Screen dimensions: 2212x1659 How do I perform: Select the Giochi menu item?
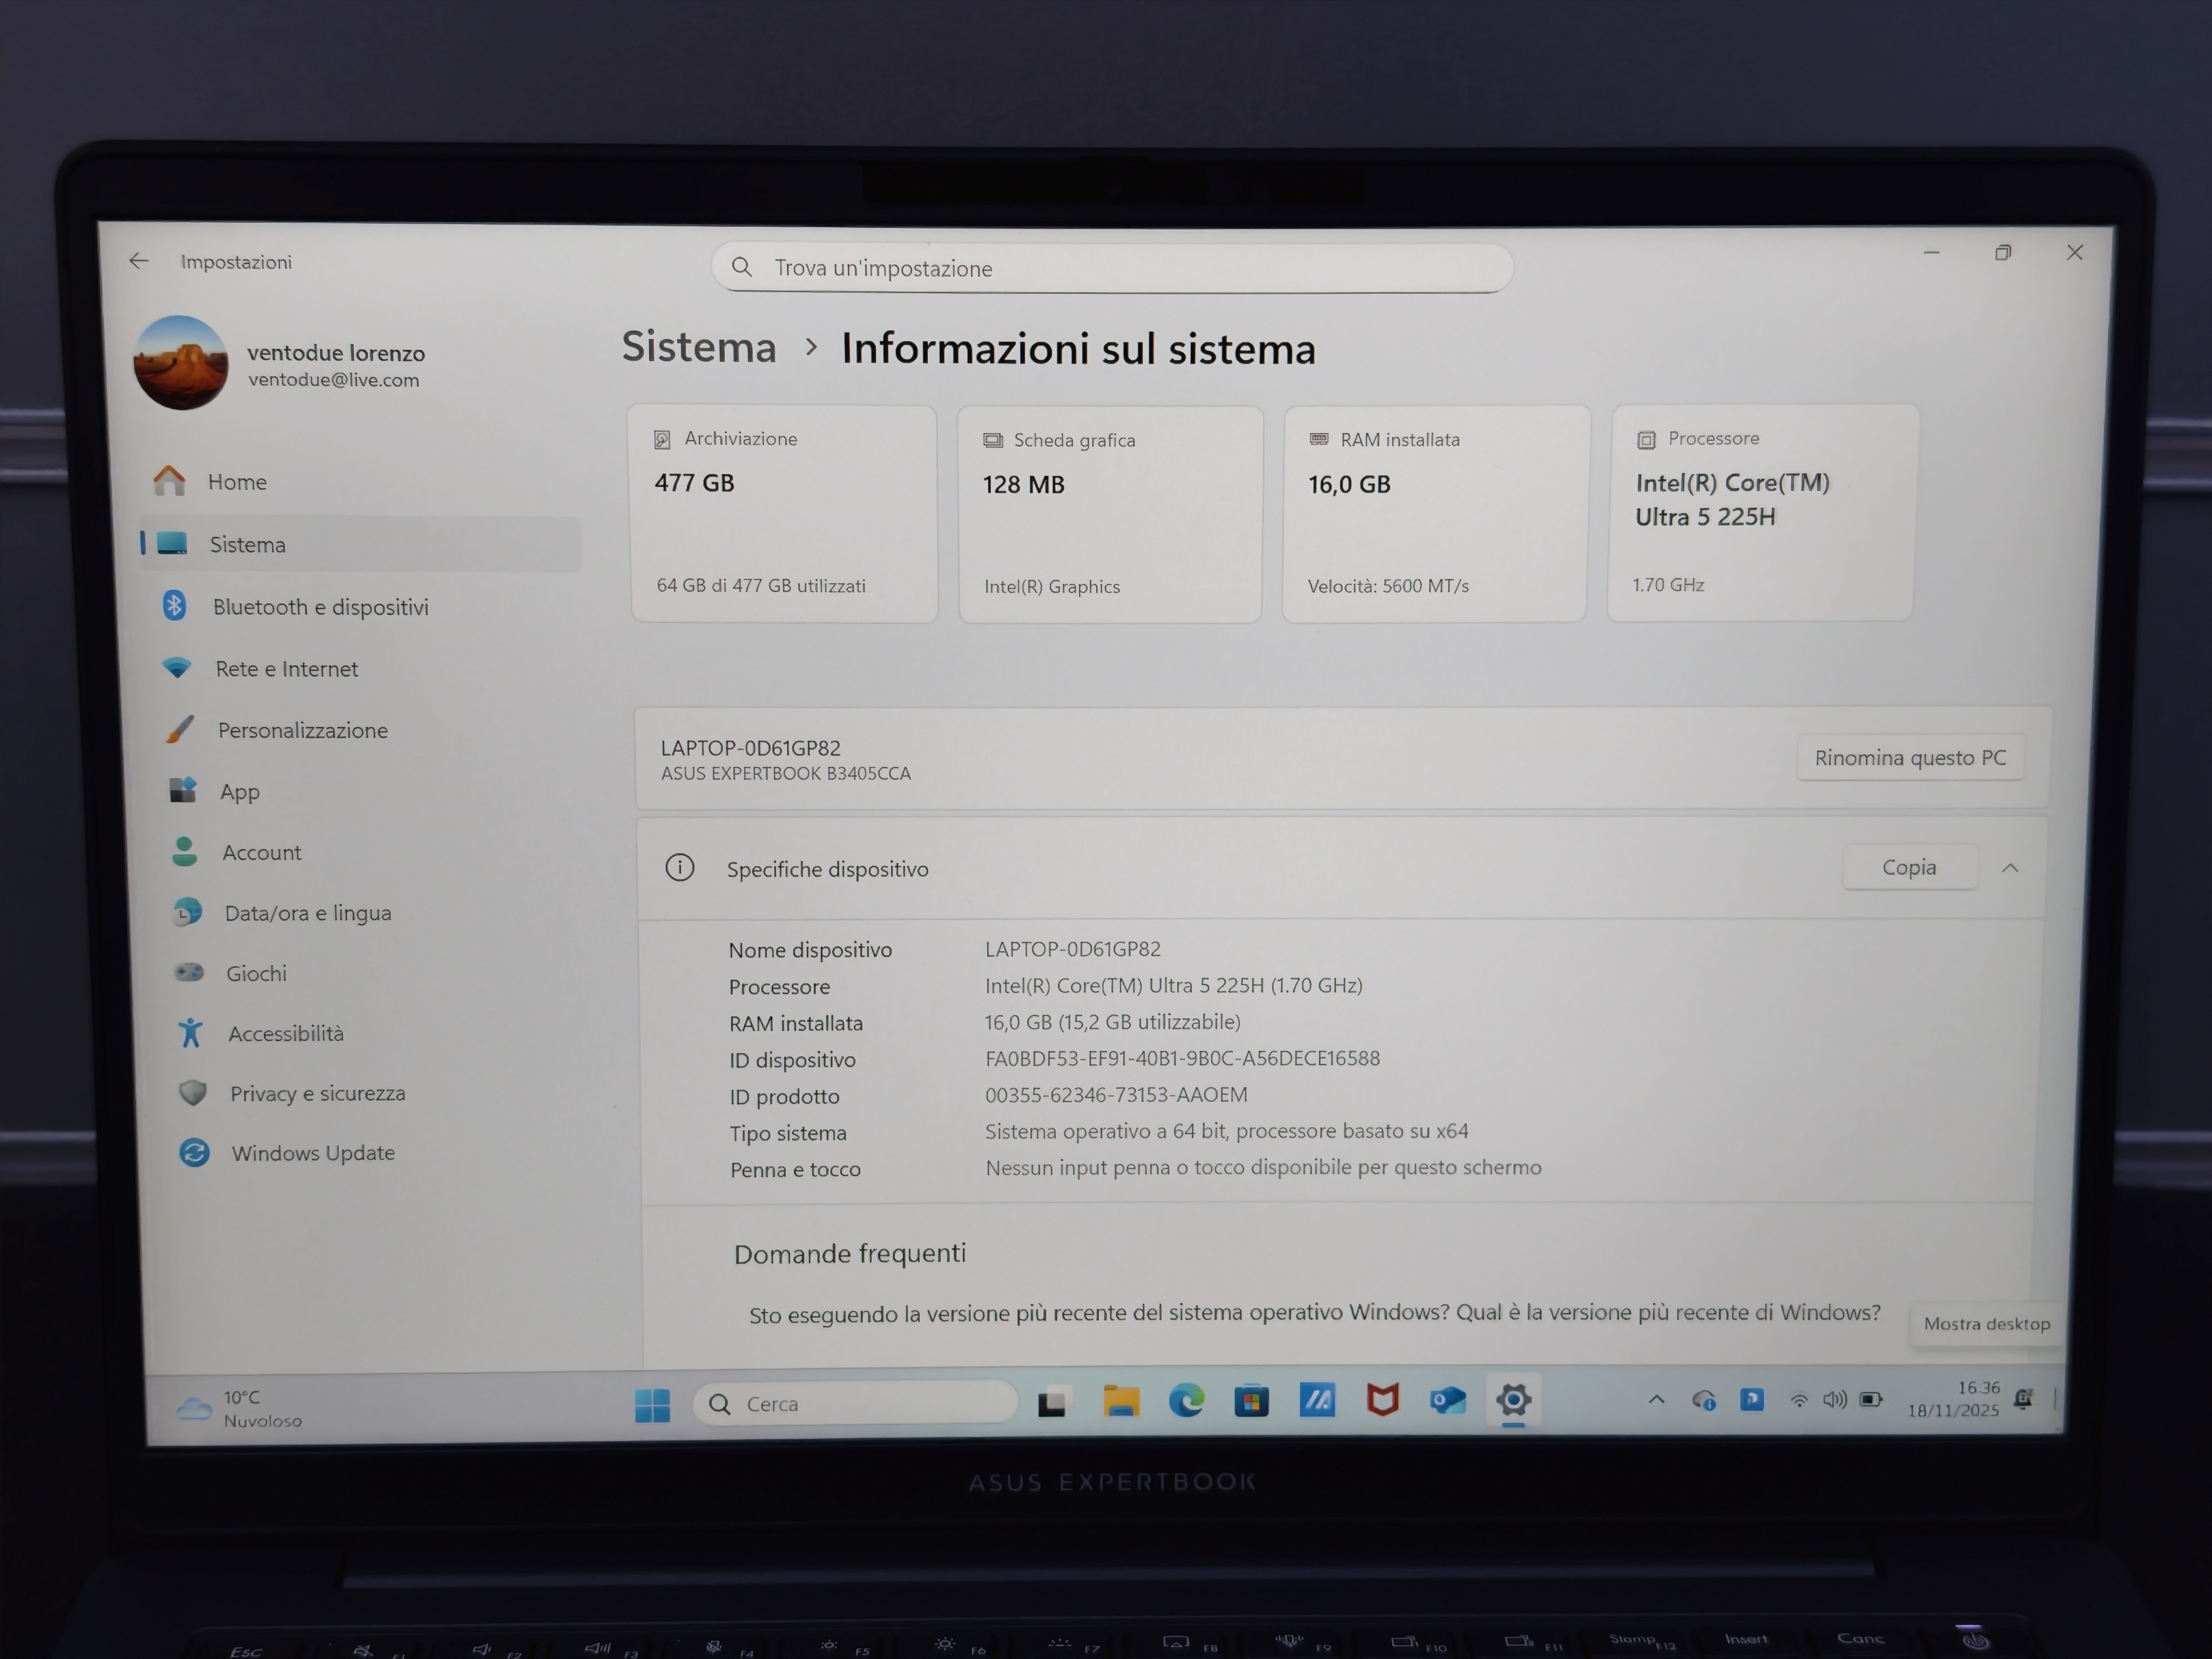click(x=256, y=973)
